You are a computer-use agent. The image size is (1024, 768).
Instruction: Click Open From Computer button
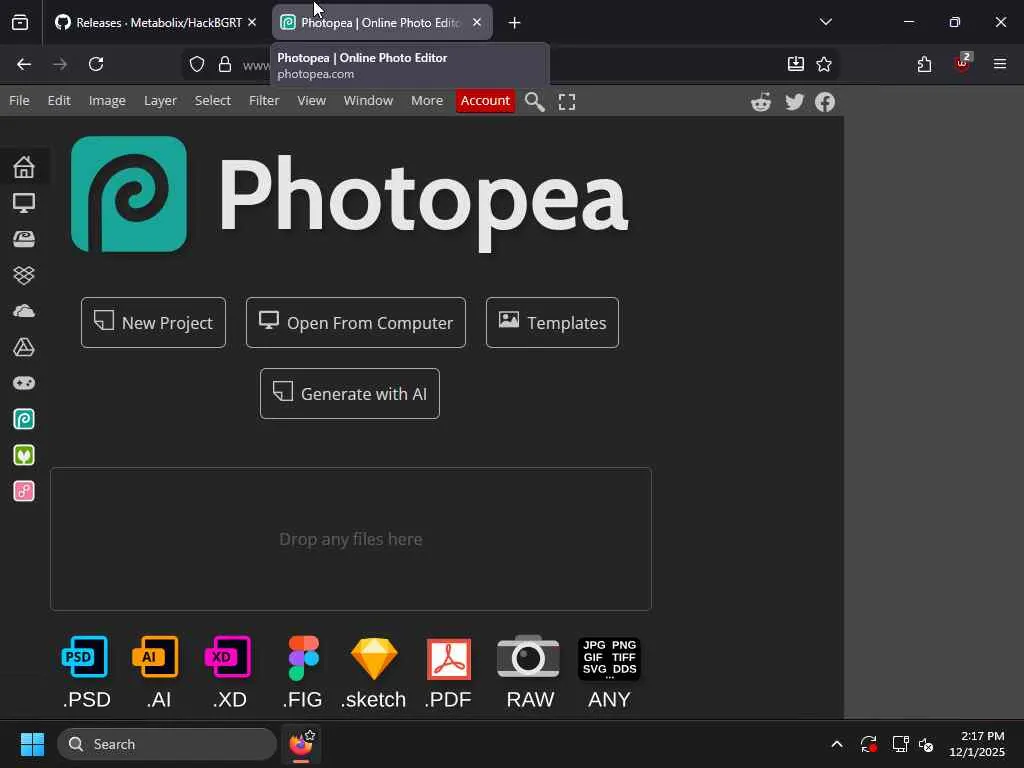tap(356, 323)
